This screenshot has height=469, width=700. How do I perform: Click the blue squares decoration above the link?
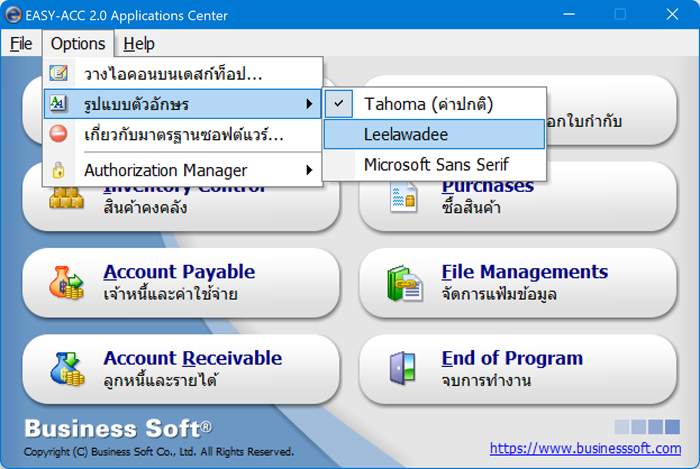tap(647, 426)
